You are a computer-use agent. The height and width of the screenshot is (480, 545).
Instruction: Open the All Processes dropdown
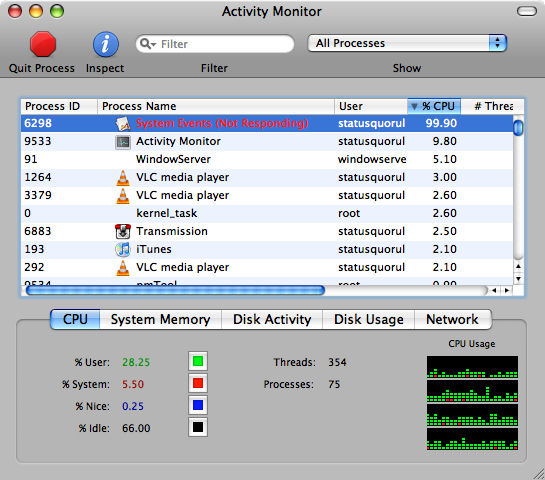[x=407, y=43]
